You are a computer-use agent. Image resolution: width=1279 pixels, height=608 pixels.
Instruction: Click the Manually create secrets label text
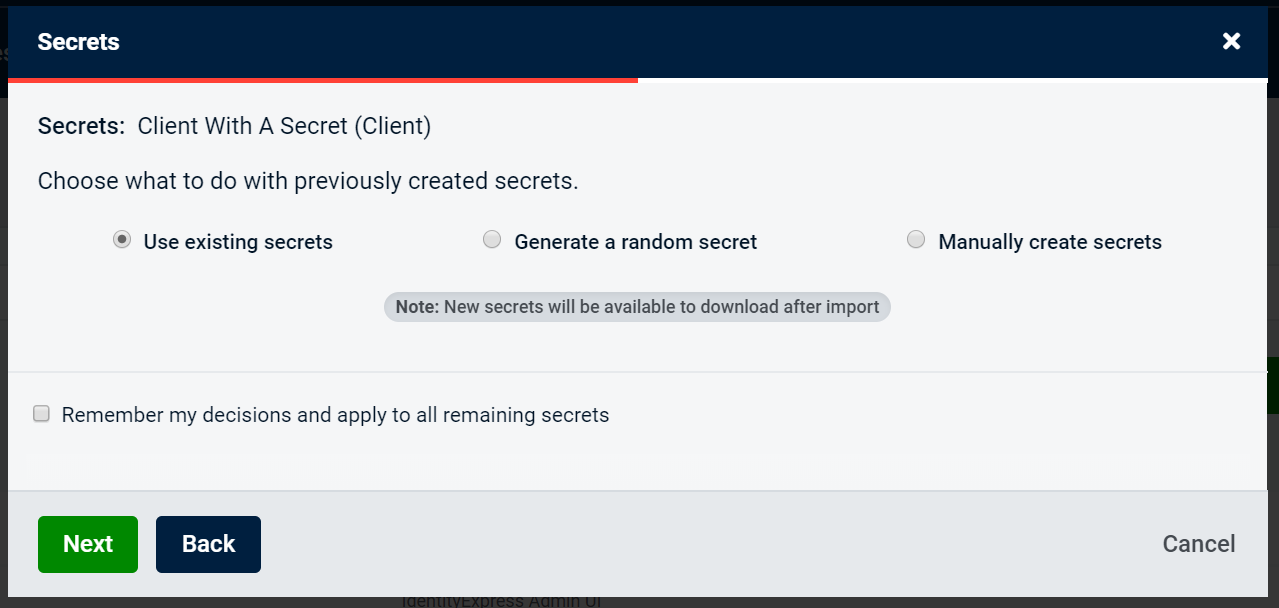pos(1048,241)
